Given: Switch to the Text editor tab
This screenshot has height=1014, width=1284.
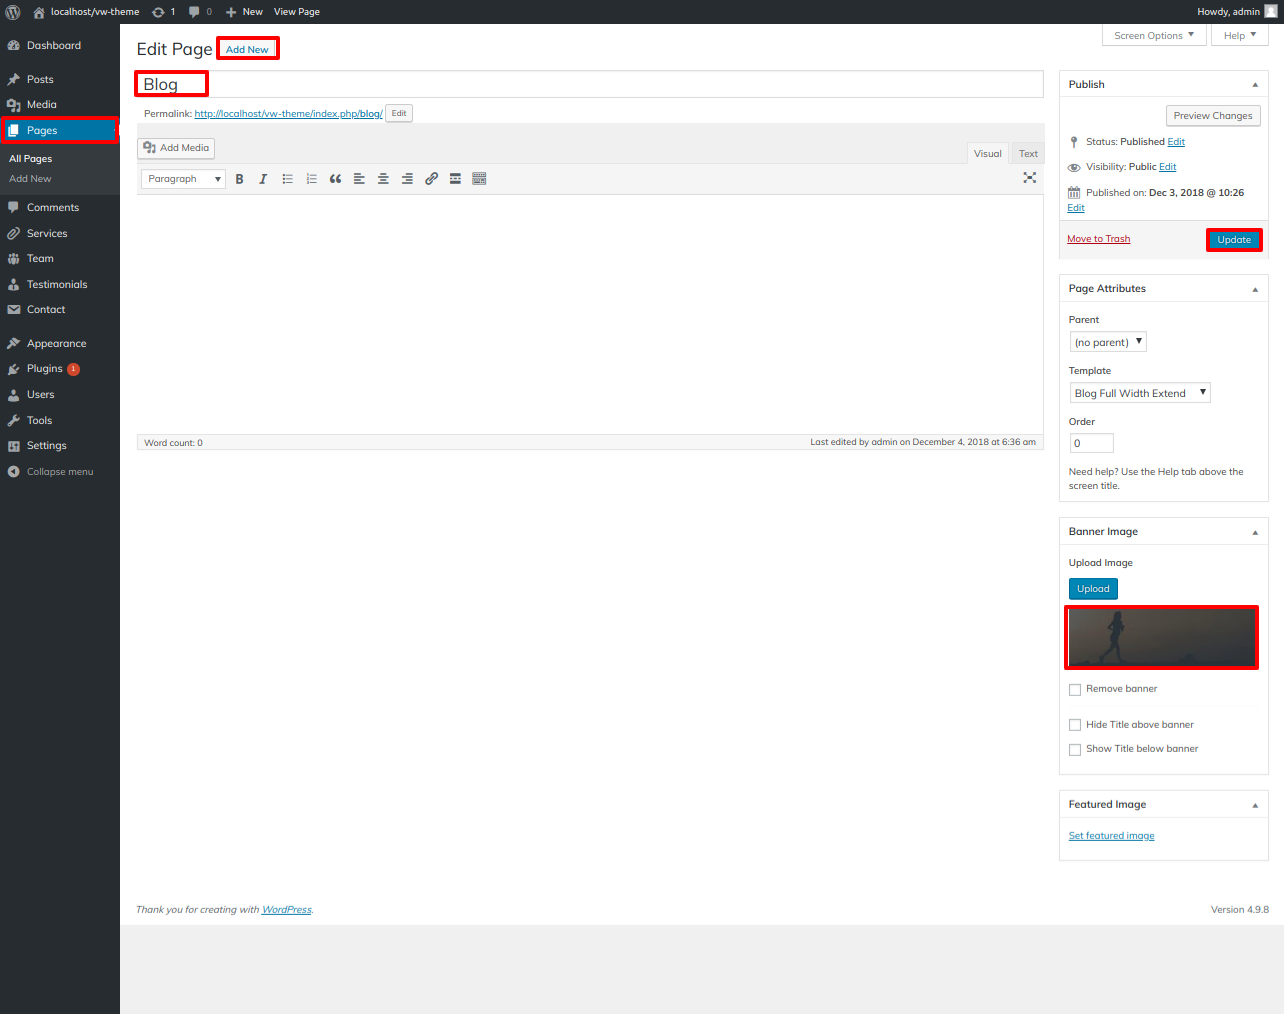Looking at the screenshot, I should pyautogui.click(x=1028, y=154).
